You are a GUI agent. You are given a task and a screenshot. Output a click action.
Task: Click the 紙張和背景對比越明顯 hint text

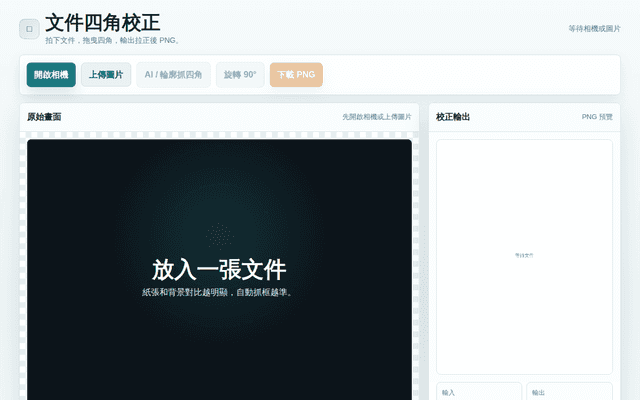tap(218, 292)
